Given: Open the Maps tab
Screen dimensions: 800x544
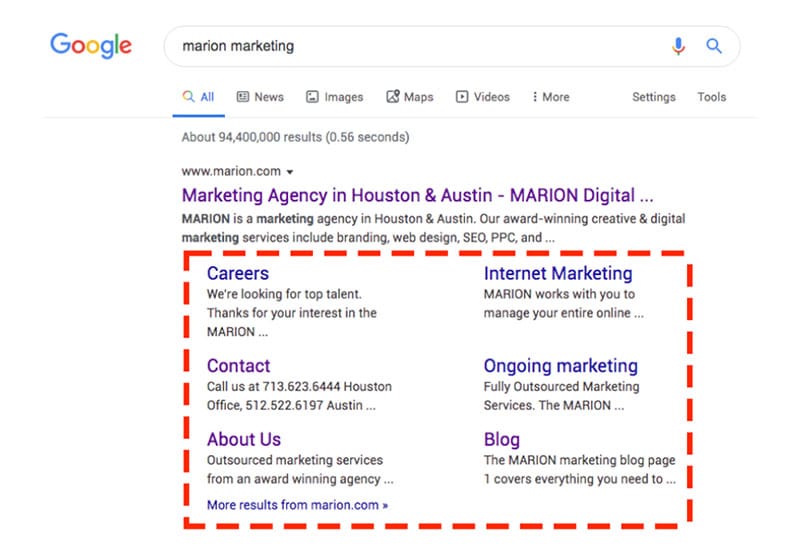Looking at the screenshot, I should tap(410, 97).
